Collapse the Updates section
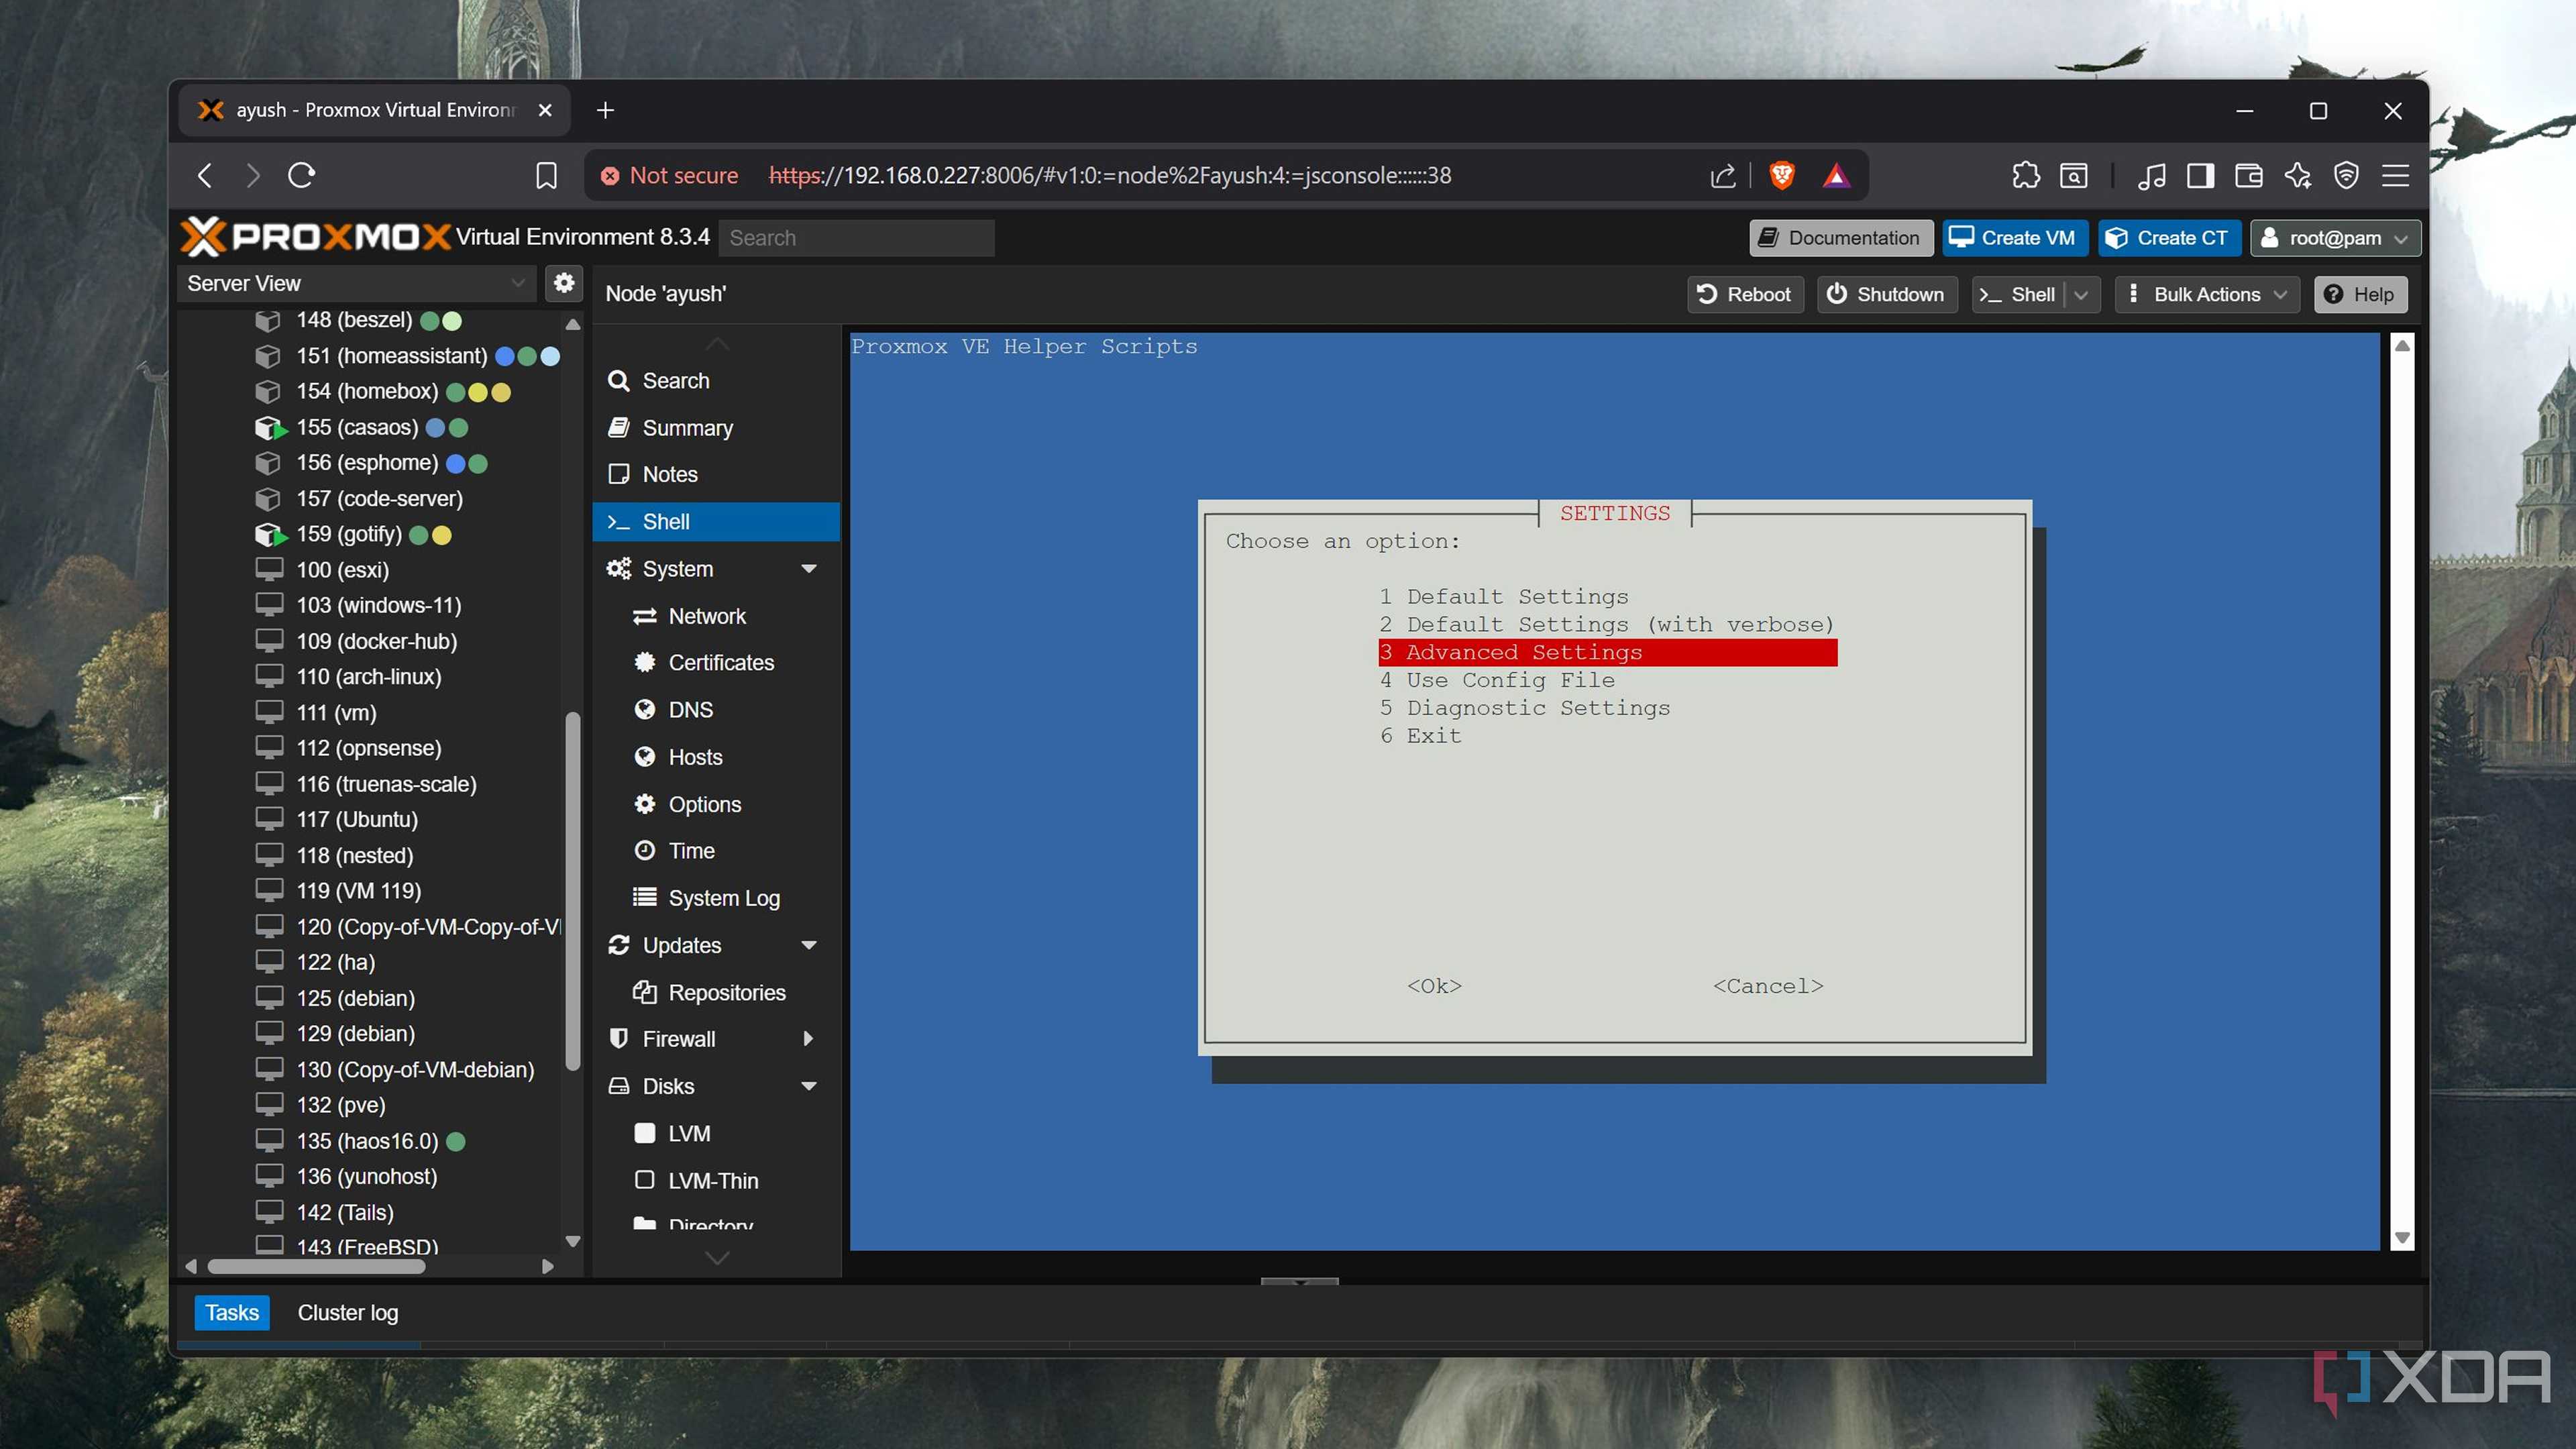The height and width of the screenshot is (1449, 2576). tap(809, 946)
